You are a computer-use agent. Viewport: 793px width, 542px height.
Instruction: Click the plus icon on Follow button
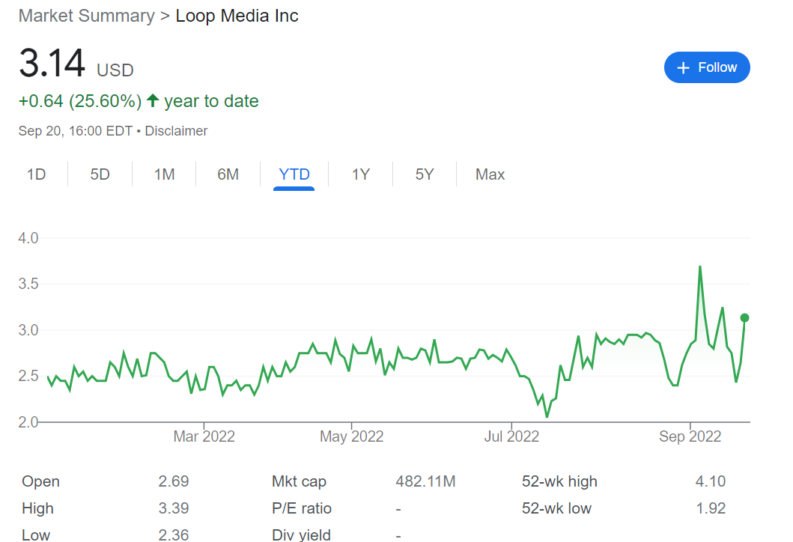tap(683, 68)
